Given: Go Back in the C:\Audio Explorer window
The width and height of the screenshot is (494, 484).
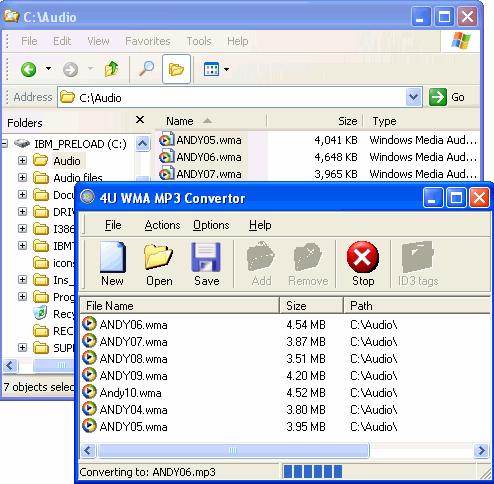Looking at the screenshot, I should [x=29, y=69].
